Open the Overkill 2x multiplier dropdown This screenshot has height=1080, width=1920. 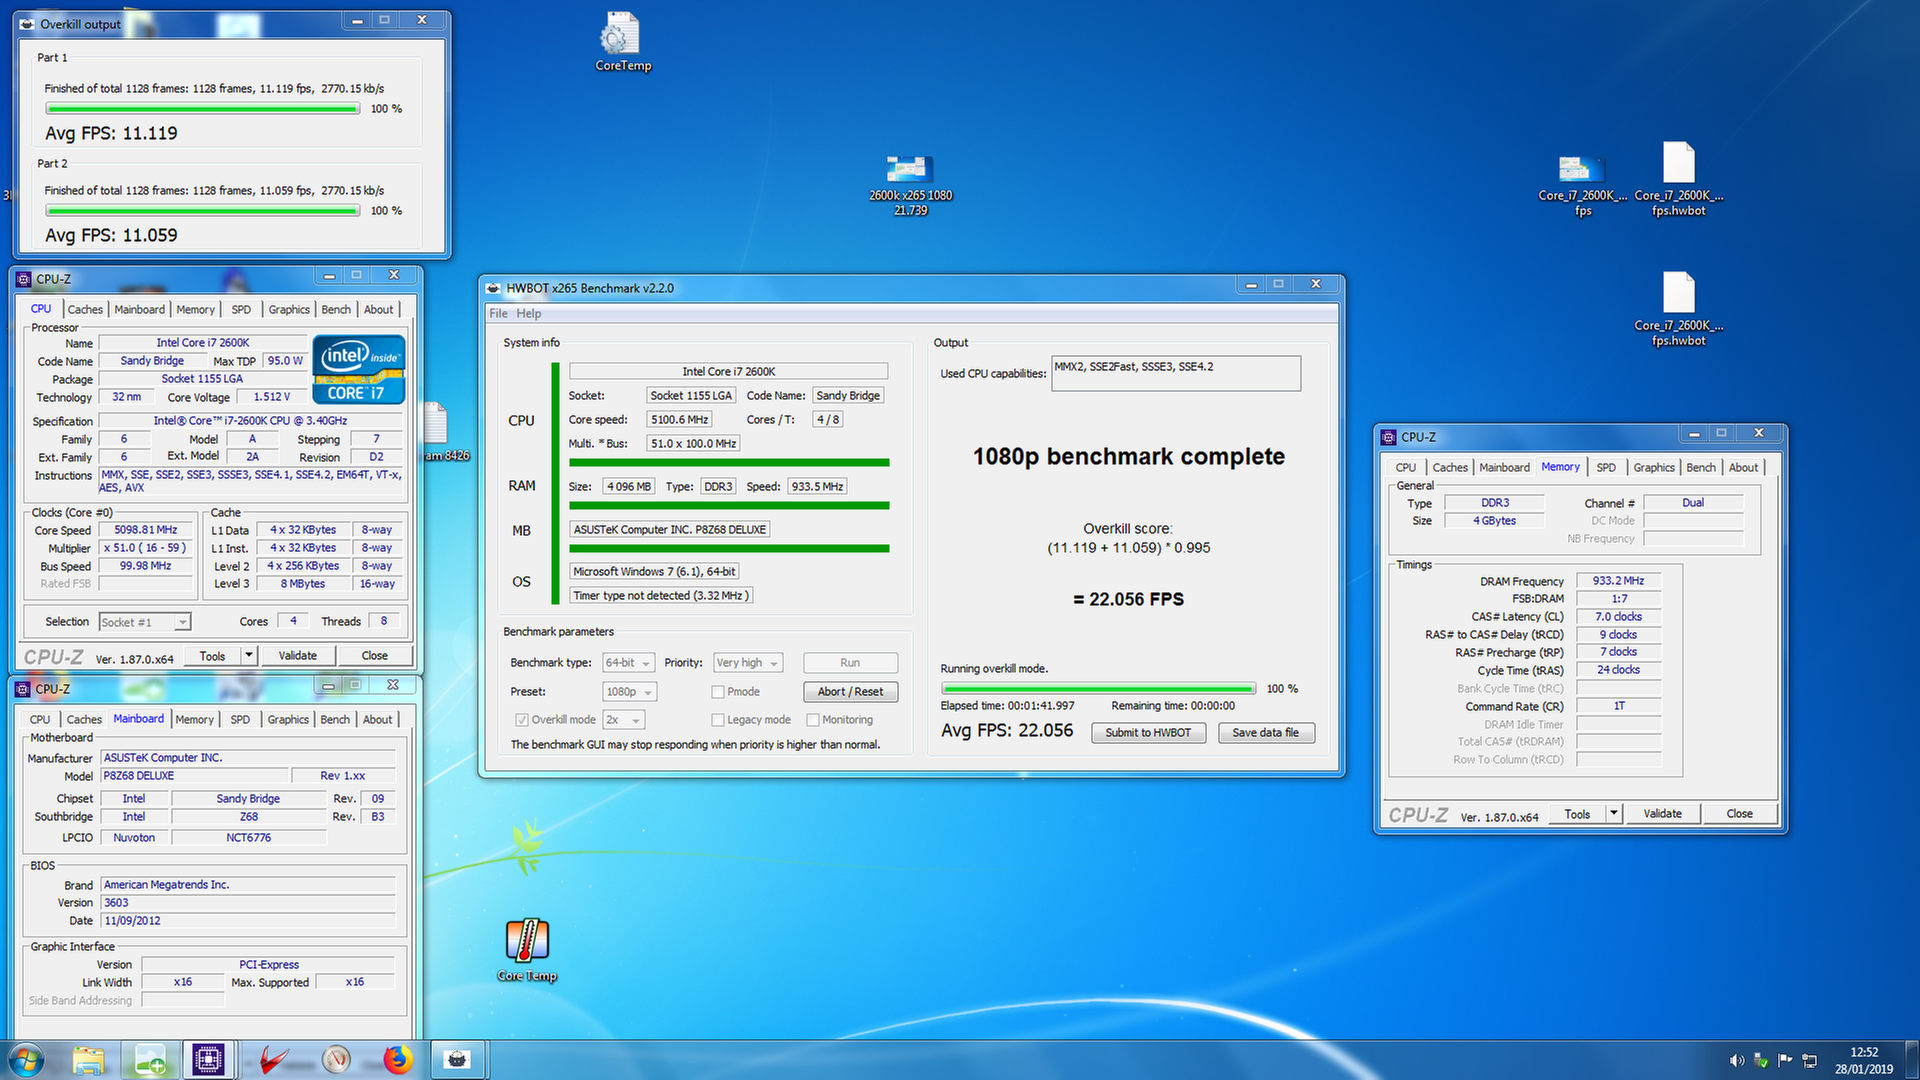pyautogui.click(x=624, y=720)
